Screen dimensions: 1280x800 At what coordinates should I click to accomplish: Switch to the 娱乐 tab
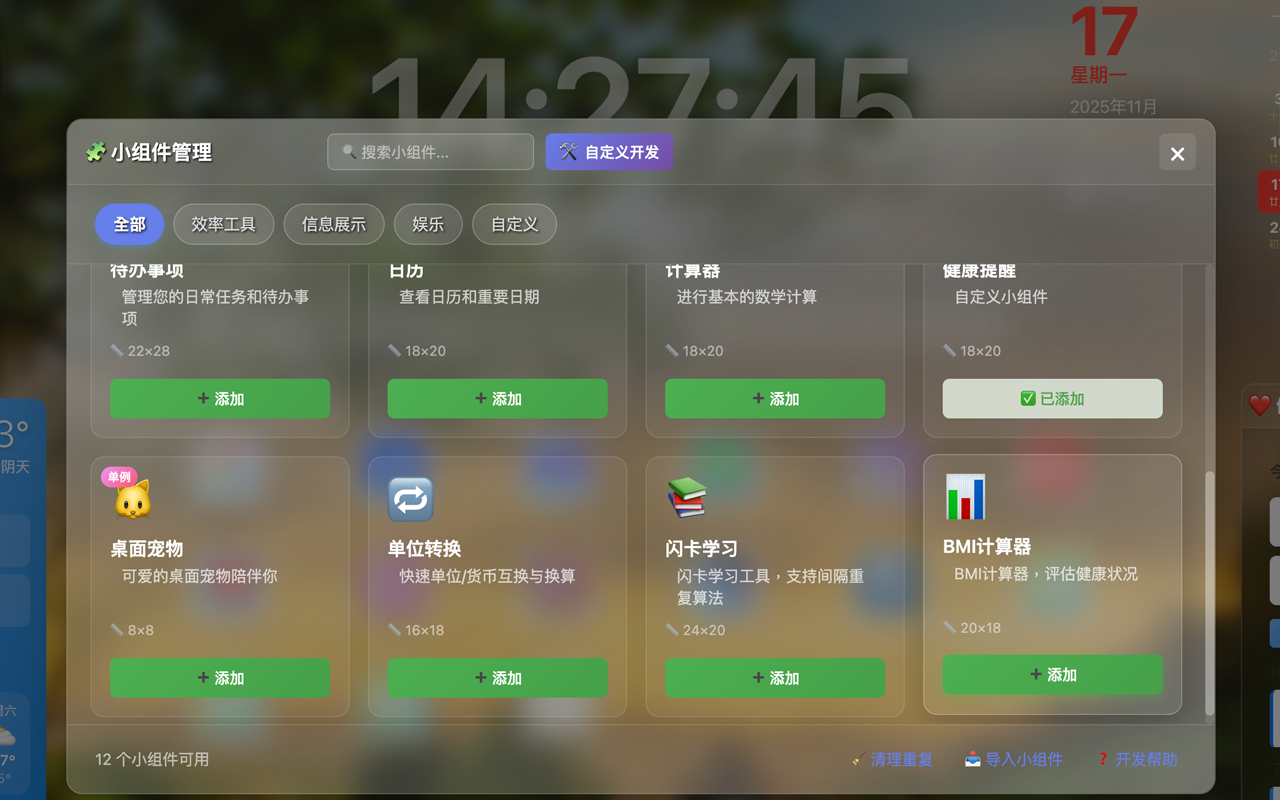click(x=428, y=224)
